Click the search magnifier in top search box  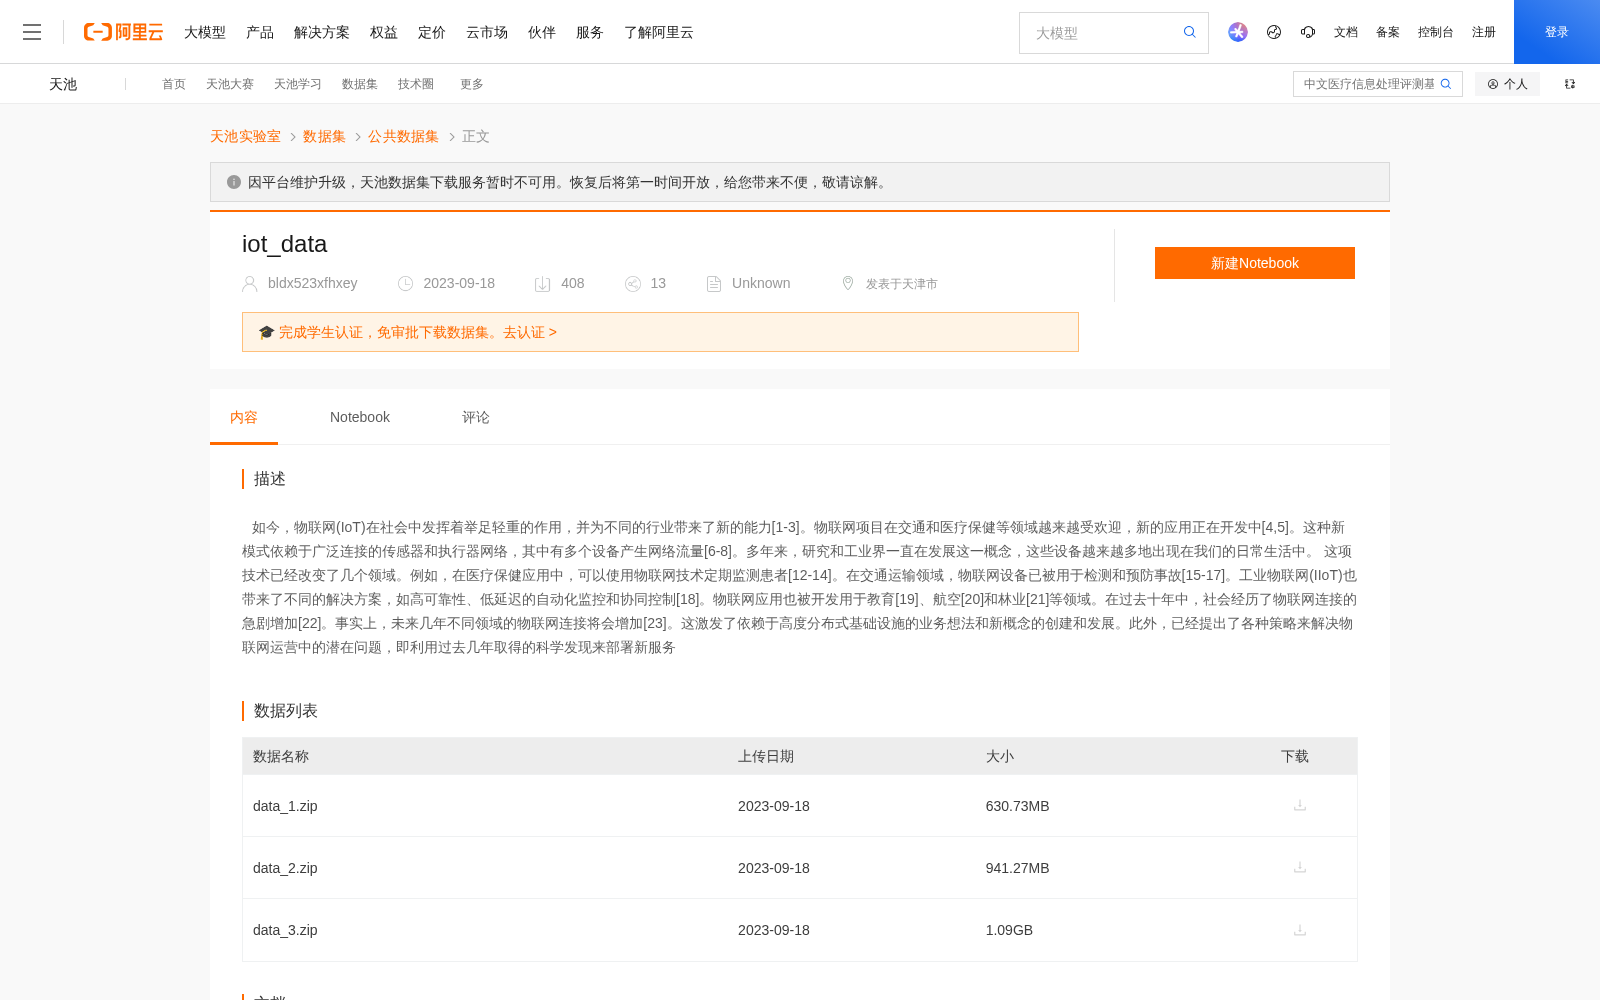pos(1190,32)
